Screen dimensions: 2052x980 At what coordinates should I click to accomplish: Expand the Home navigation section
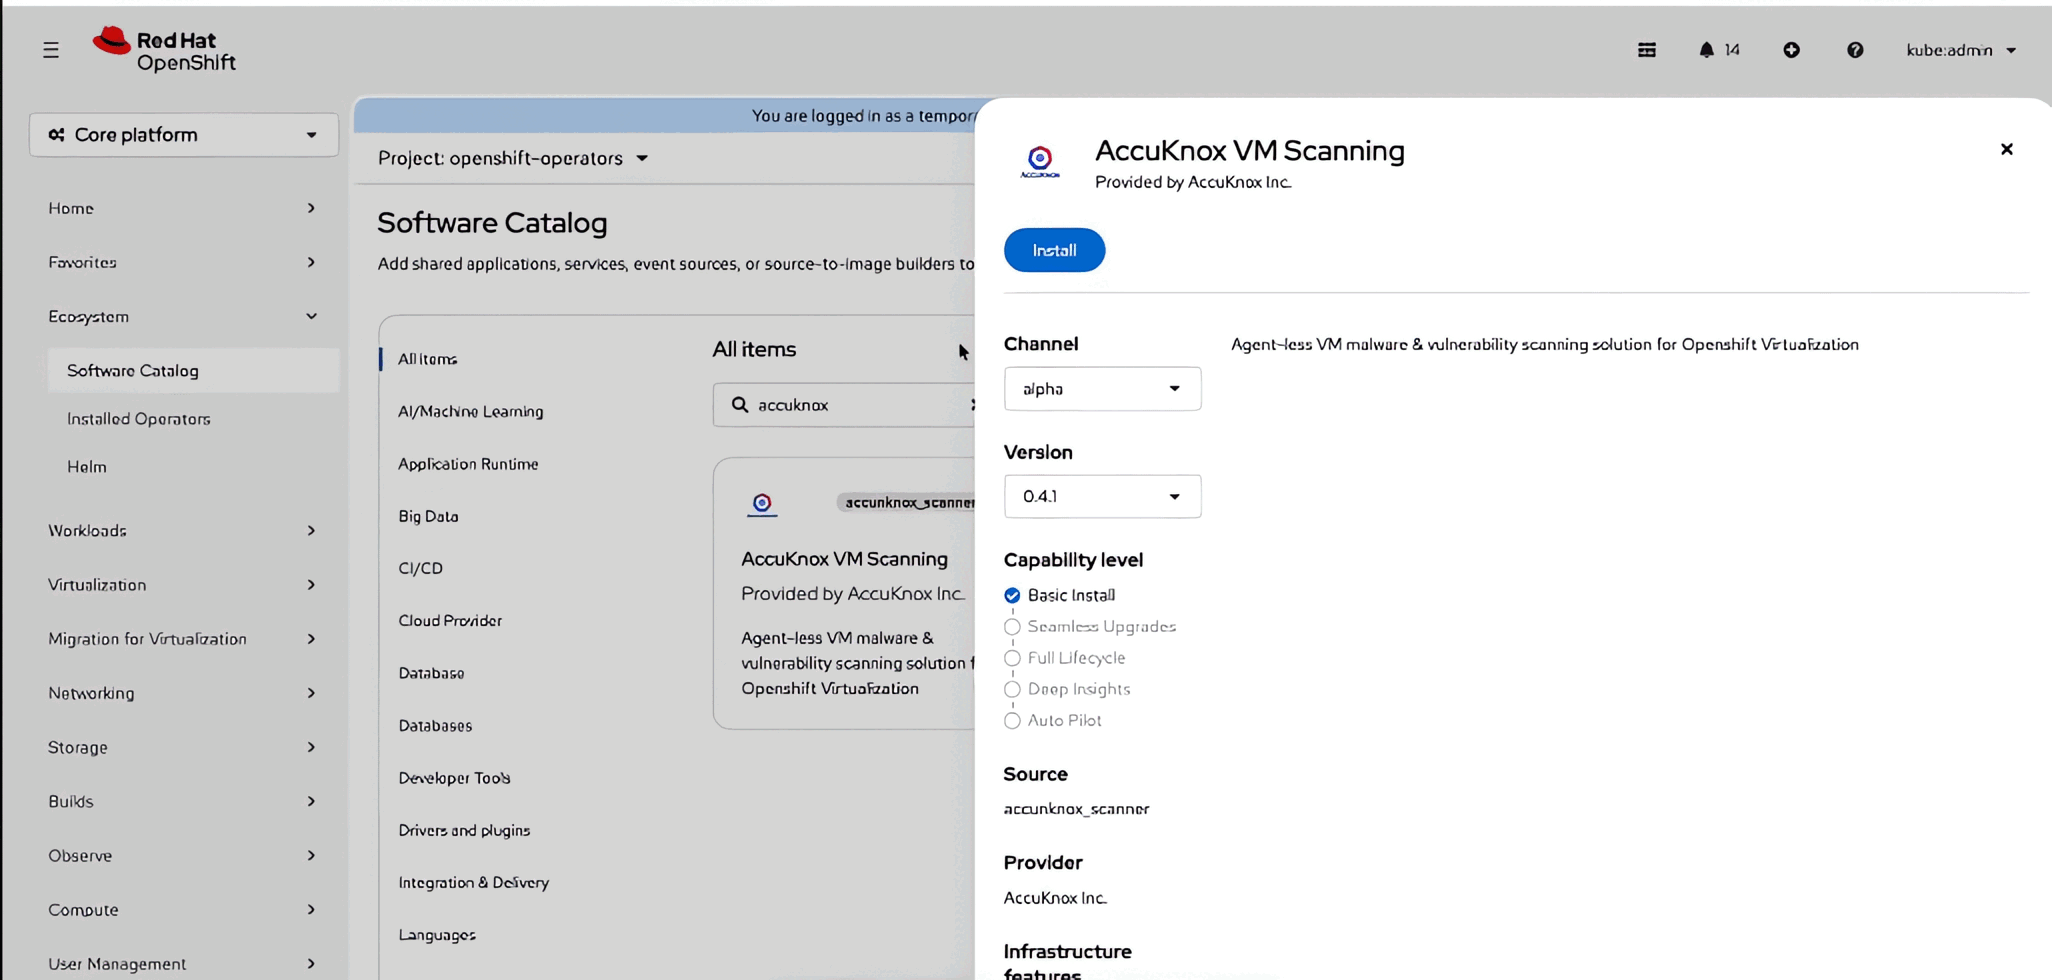tap(183, 208)
